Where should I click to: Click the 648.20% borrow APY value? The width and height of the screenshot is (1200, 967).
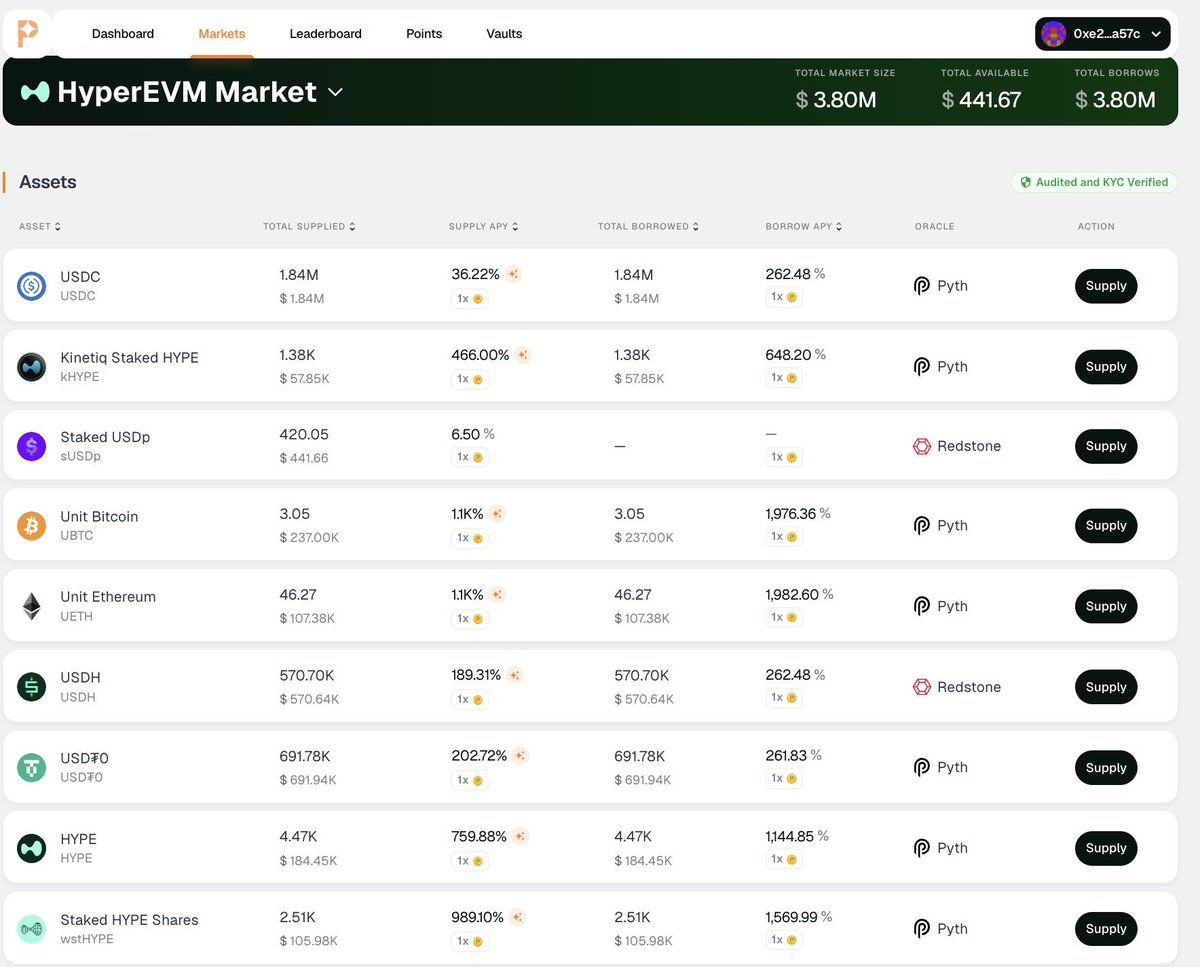pyautogui.click(x=795, y=355)
